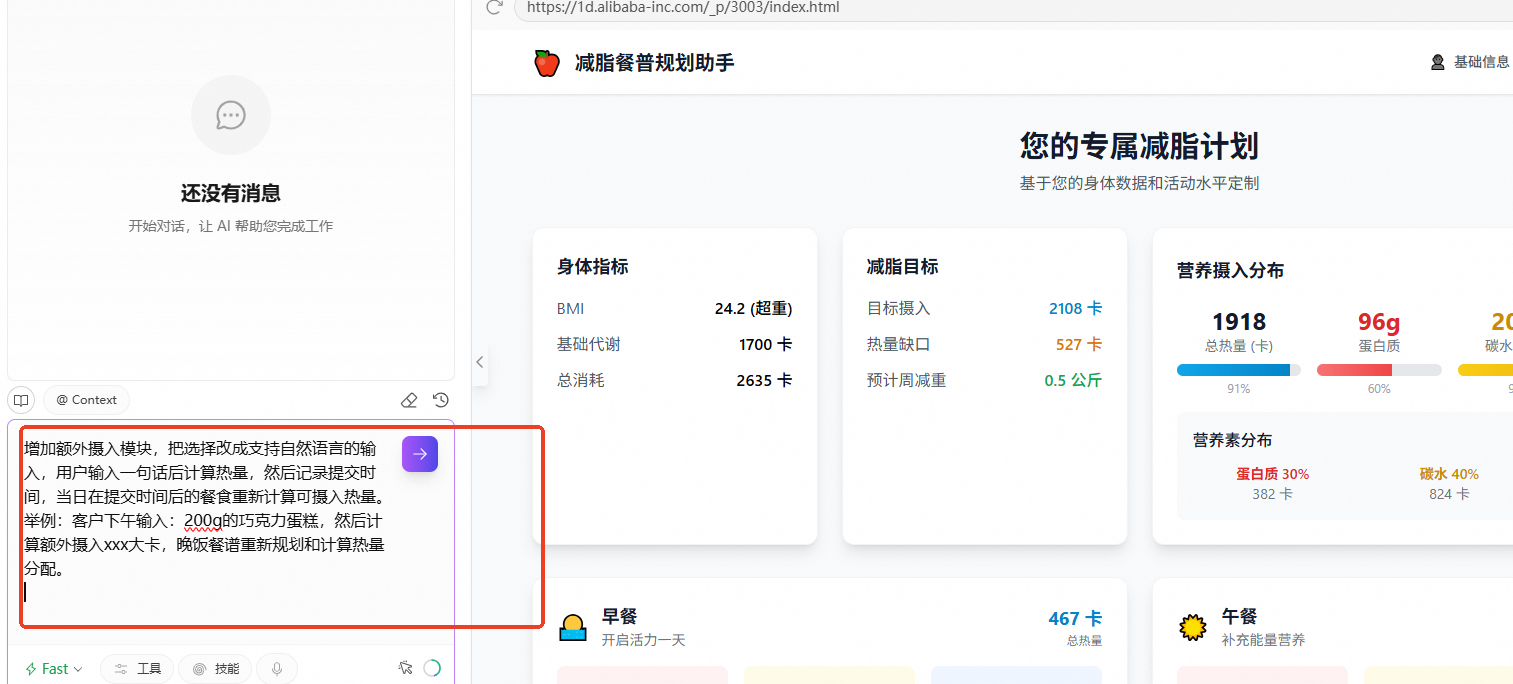
Task: Reload the preview page
Action: click(x=493, y=8)
